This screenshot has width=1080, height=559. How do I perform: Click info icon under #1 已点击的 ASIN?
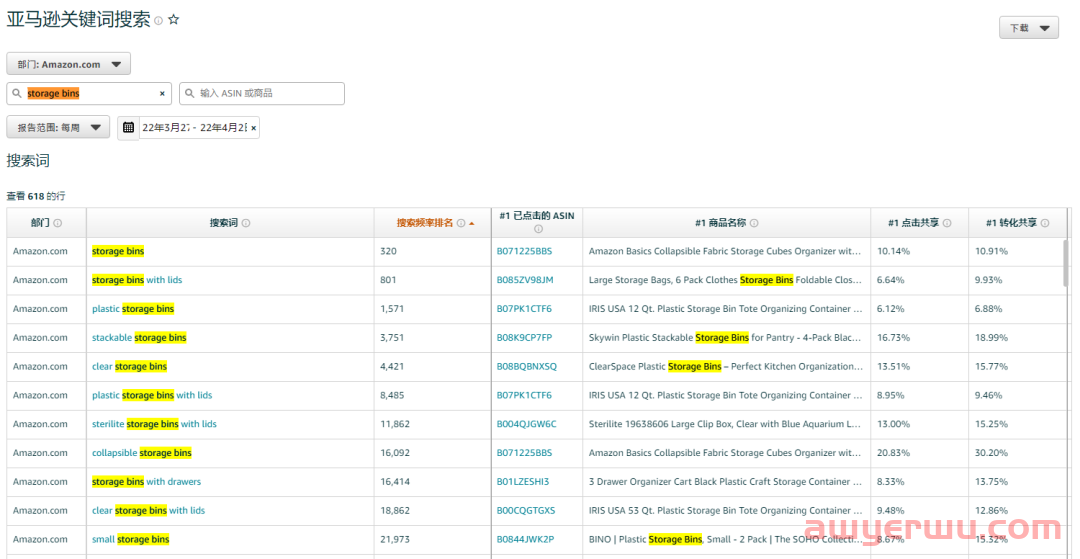coord(538,229)
